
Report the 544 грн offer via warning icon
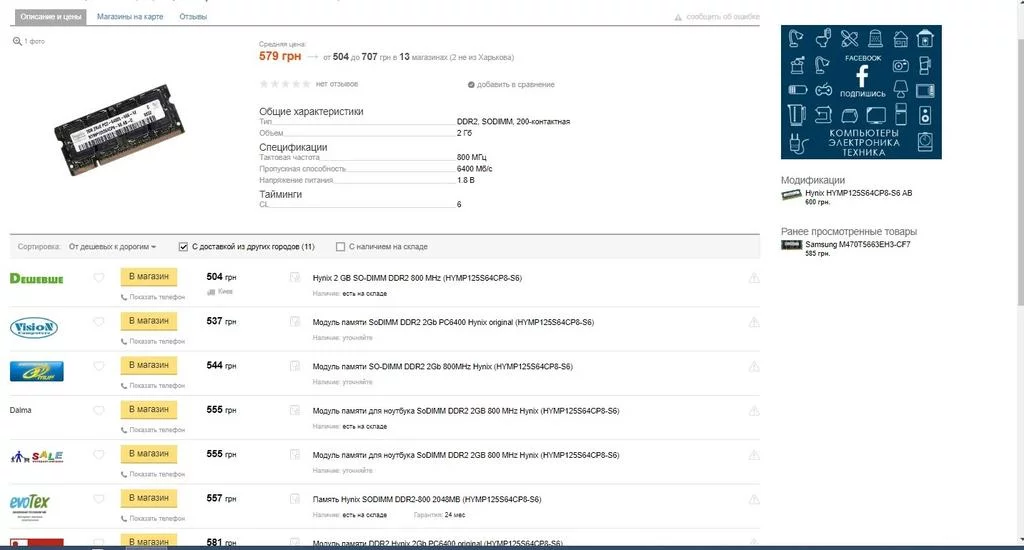(754, 367)
